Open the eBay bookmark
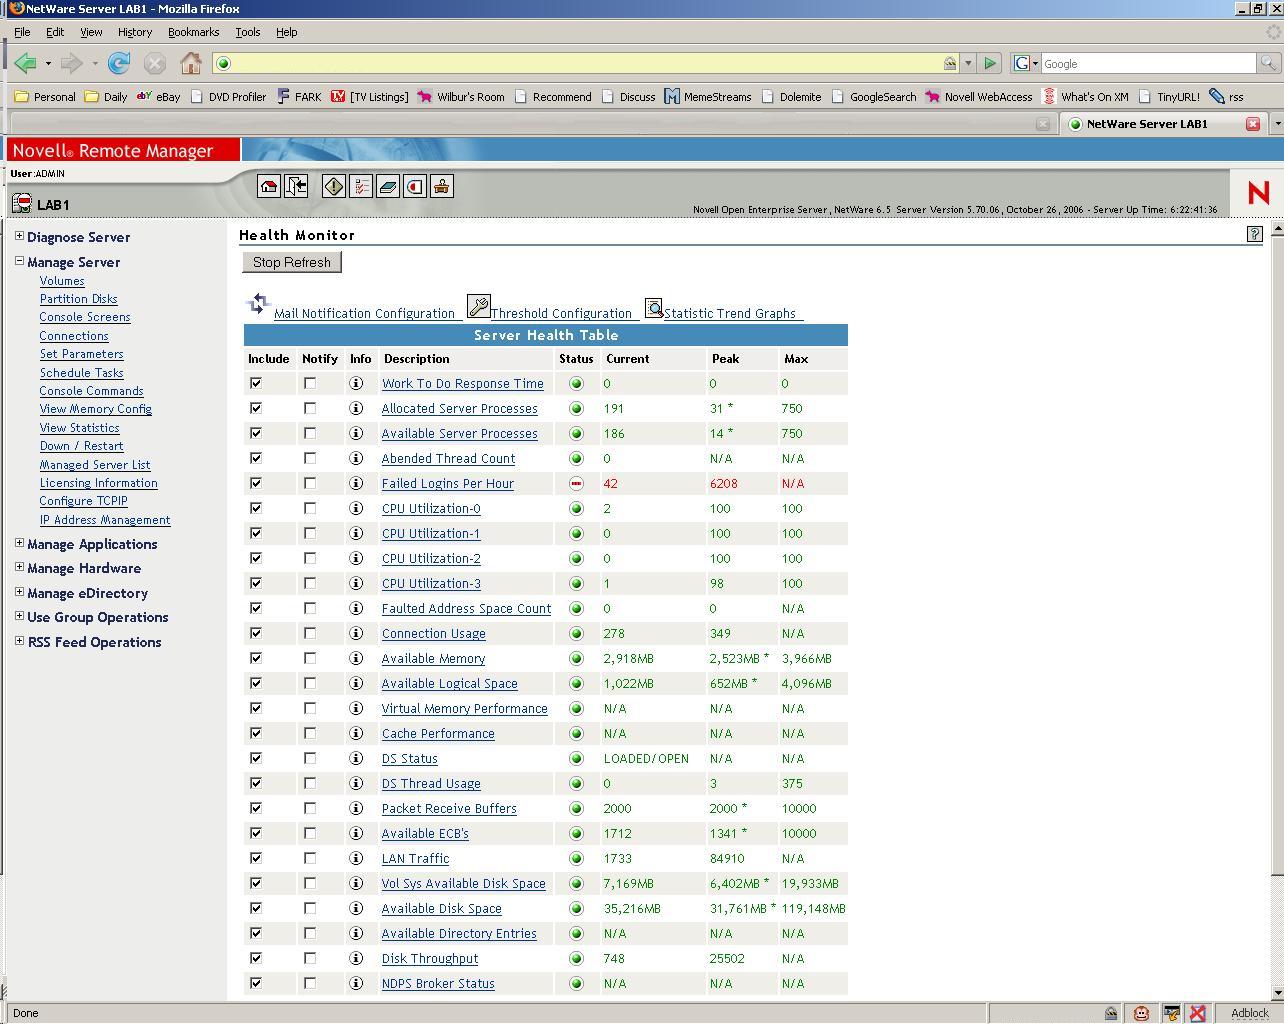Screen dimensions: 1284x1024 (159, 97)
